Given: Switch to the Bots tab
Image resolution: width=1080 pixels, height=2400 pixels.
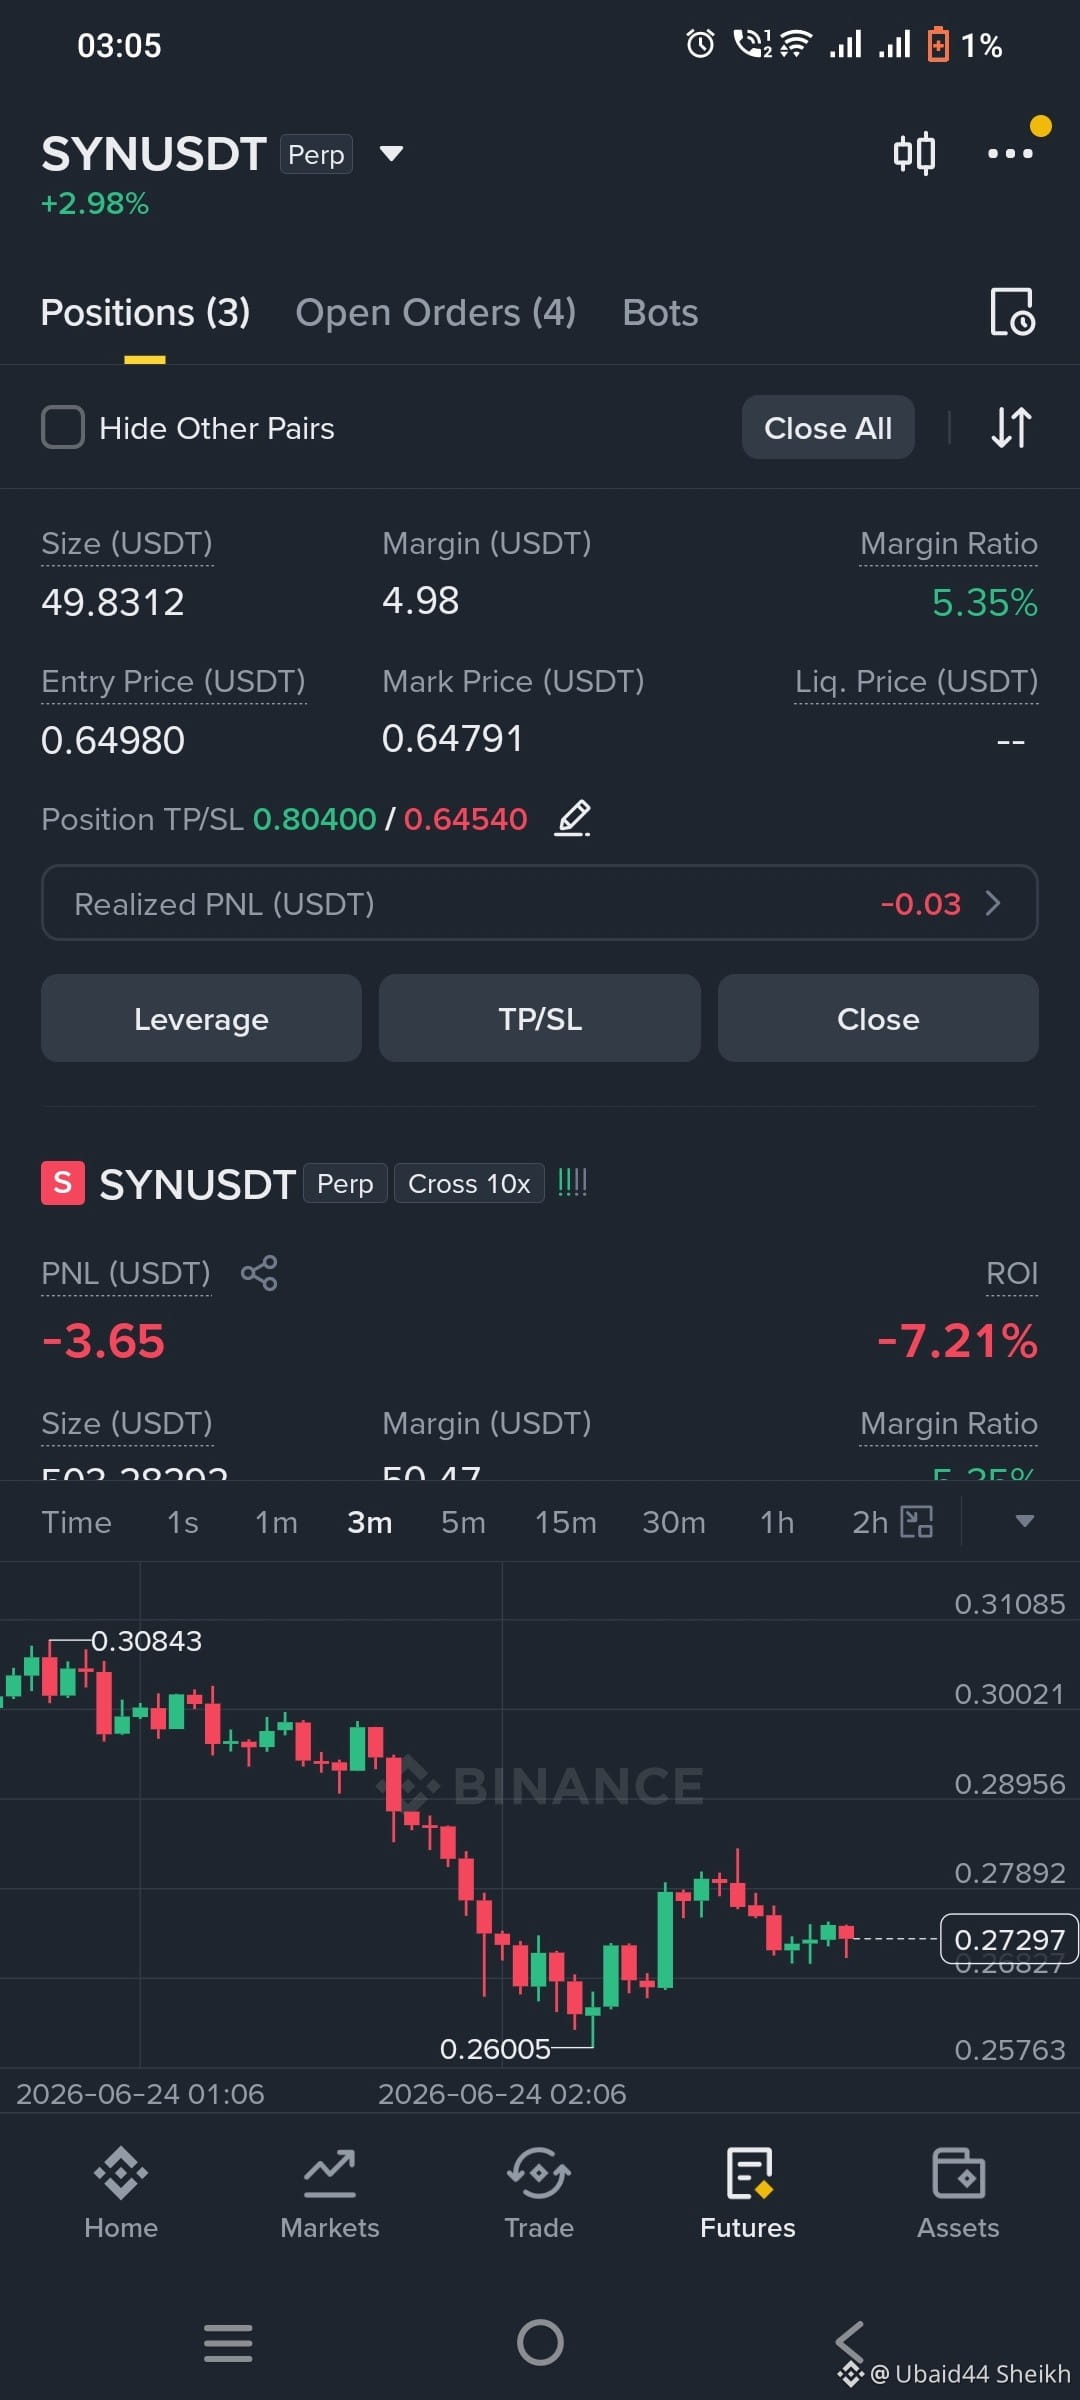Looking at the screenshot, I should coord(660,313).
